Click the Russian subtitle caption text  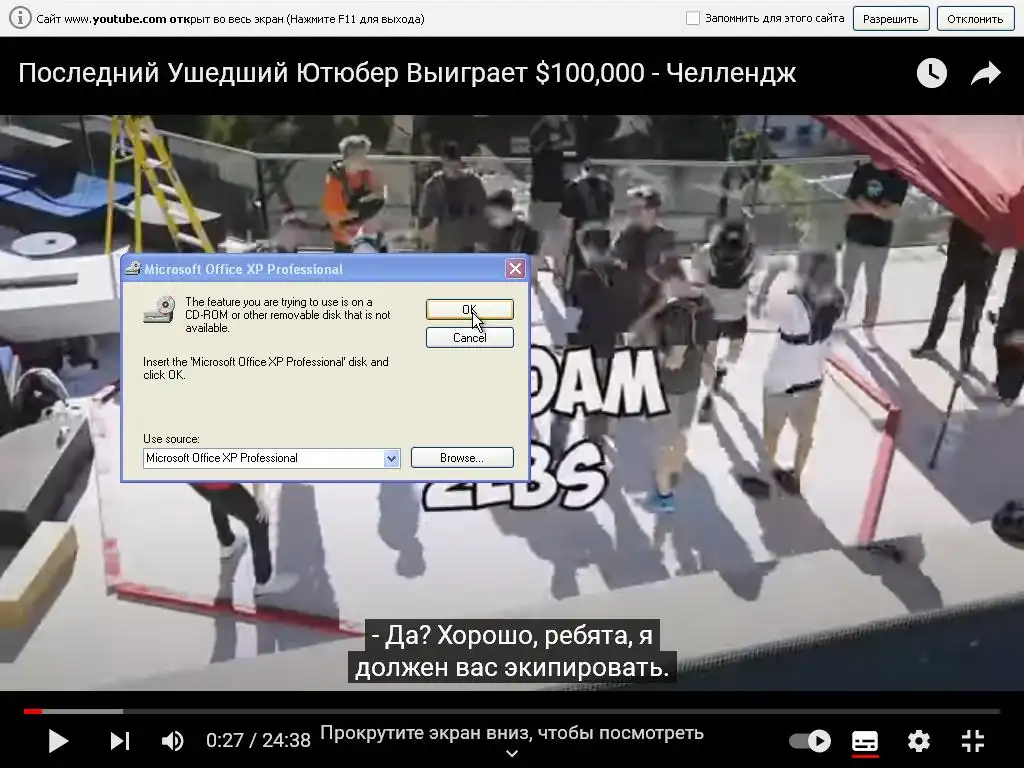(x=512, y=651)
